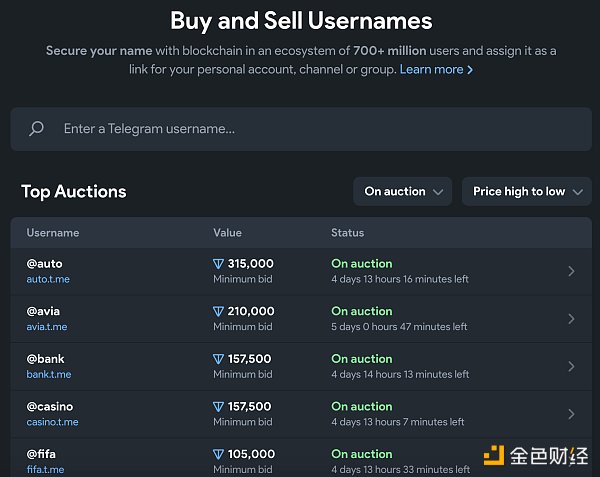This screenshot has height=477, width=600.
Task: Click the TON icon beside 105,000
Action: (x=219, y=454)
